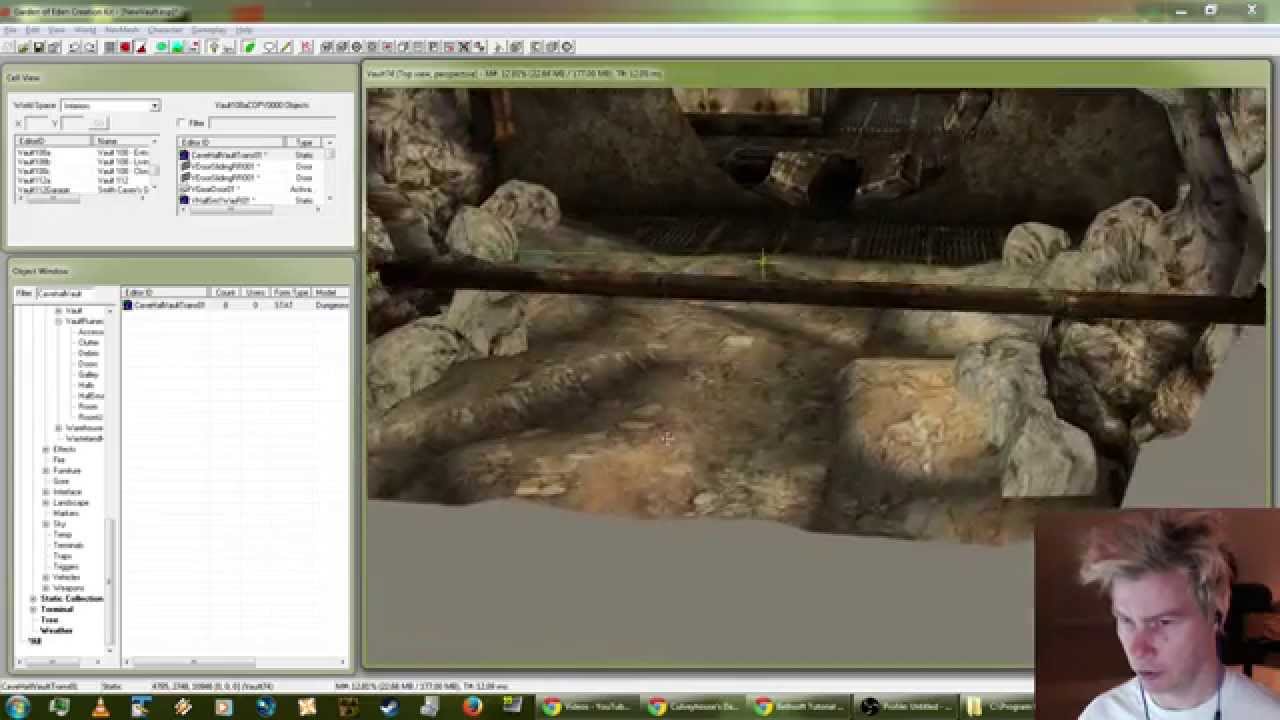Open the Character menu
The height and width of the screenshot is (720, 1280).
[165, 30]
